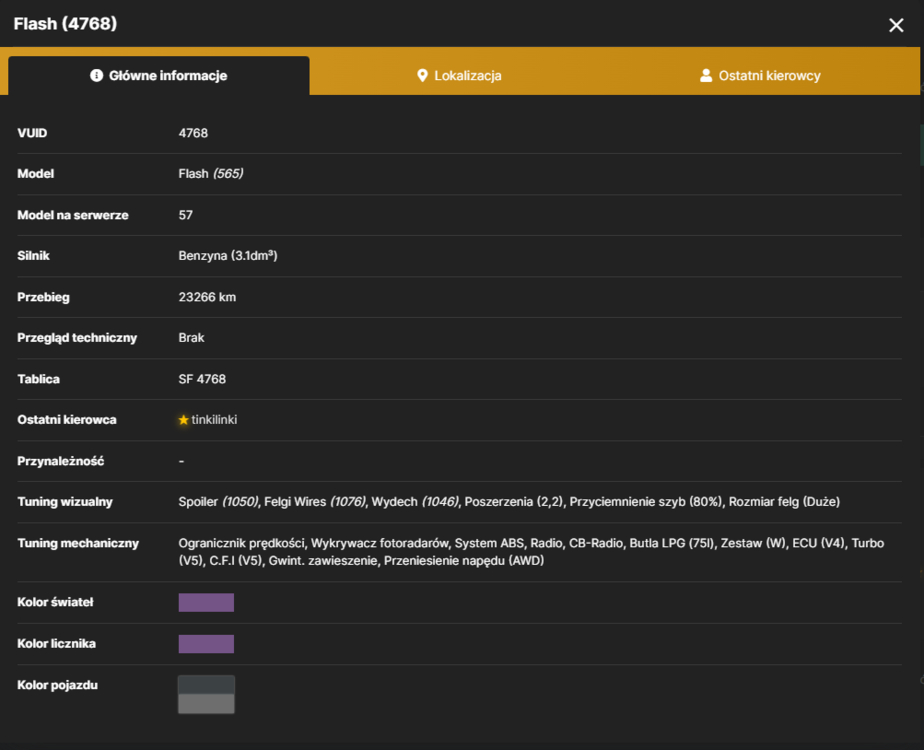The width and height of the screenshot is (924, 750).
Task: Click the Tablica row label
Action: pyautogui.click(x=38, y=379)
